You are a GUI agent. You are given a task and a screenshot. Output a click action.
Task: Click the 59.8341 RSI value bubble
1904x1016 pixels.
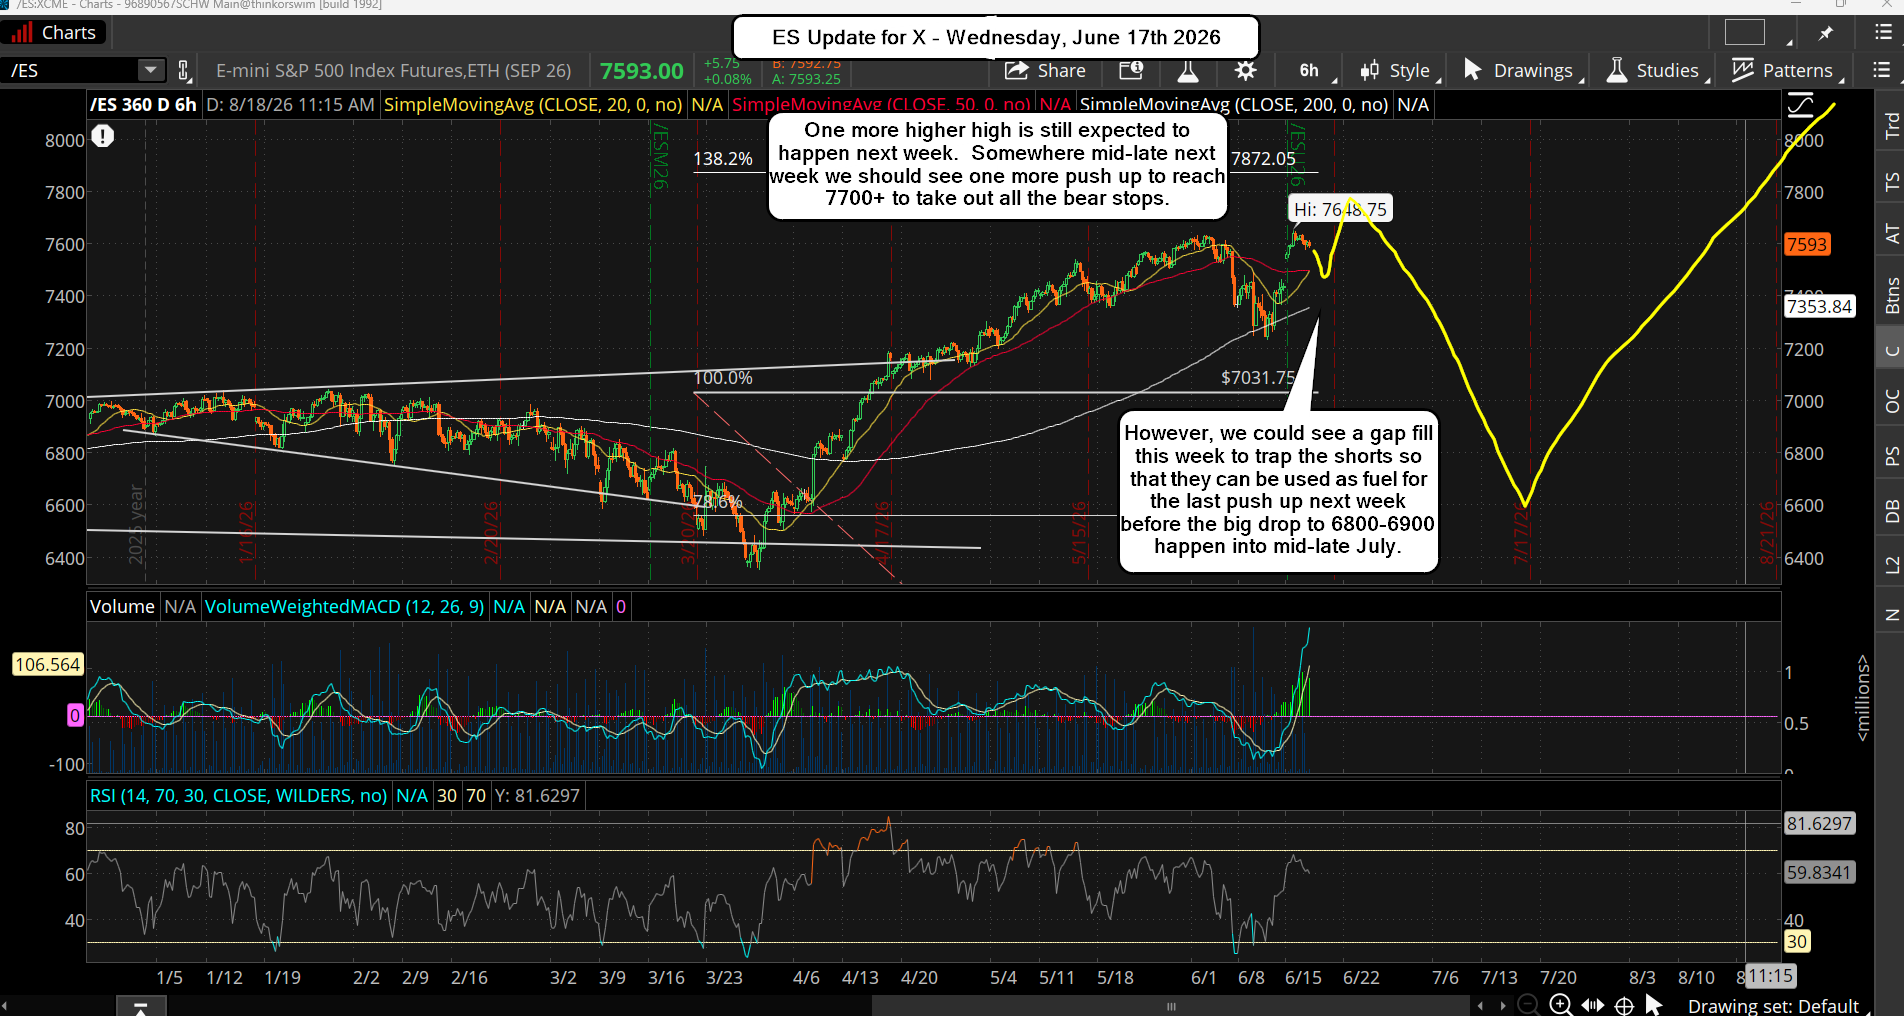click(1820, 872)
